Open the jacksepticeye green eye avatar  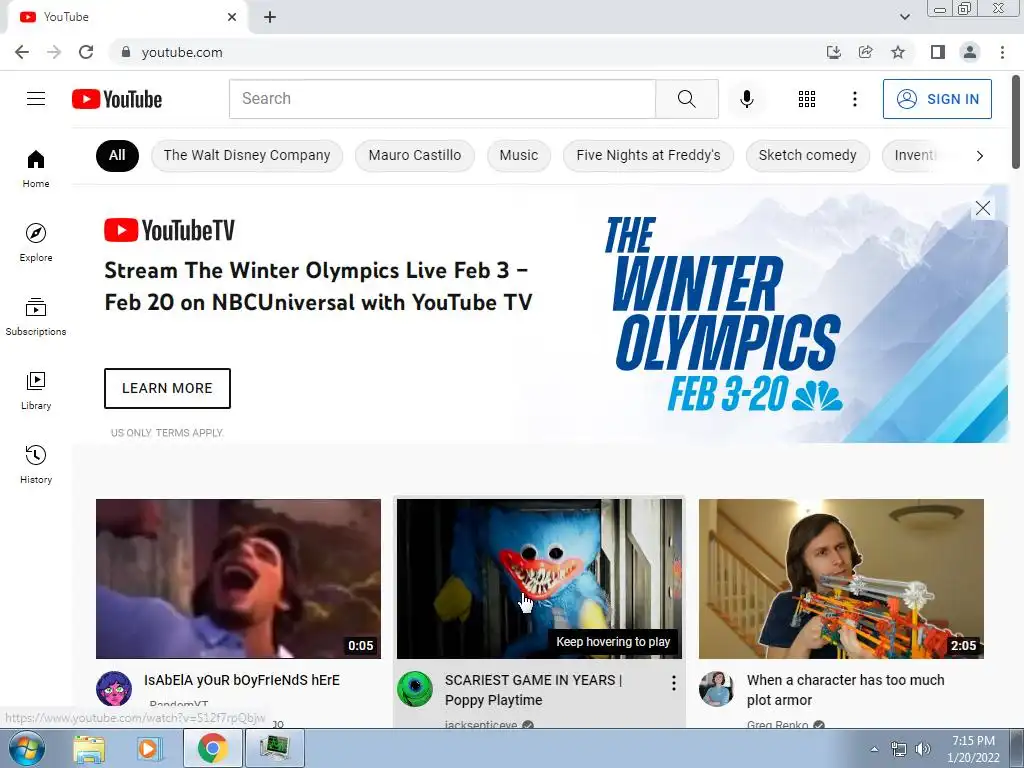click(415, 689)
